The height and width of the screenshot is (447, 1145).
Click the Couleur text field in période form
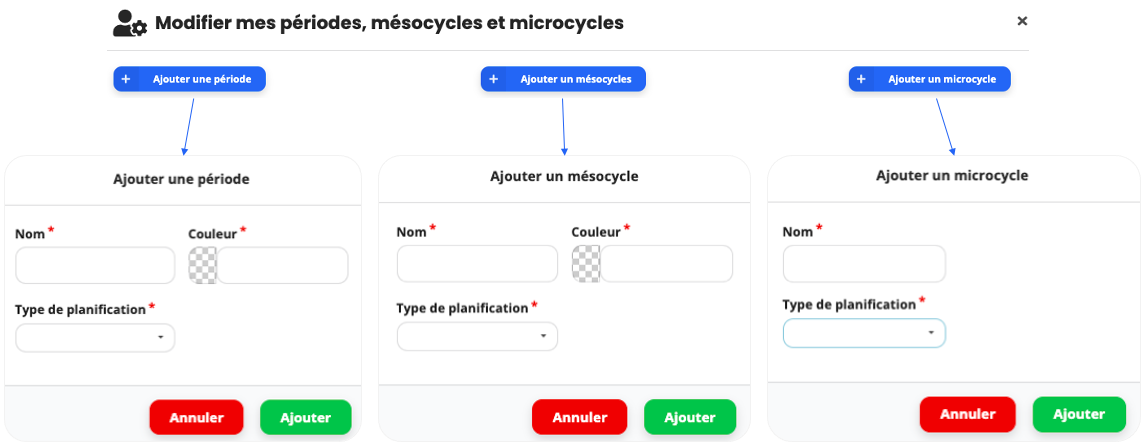283,265
